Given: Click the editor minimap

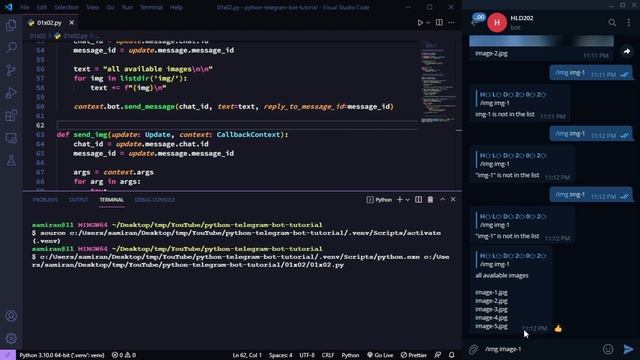Looking at the screenshot, I should pos(438,82).
